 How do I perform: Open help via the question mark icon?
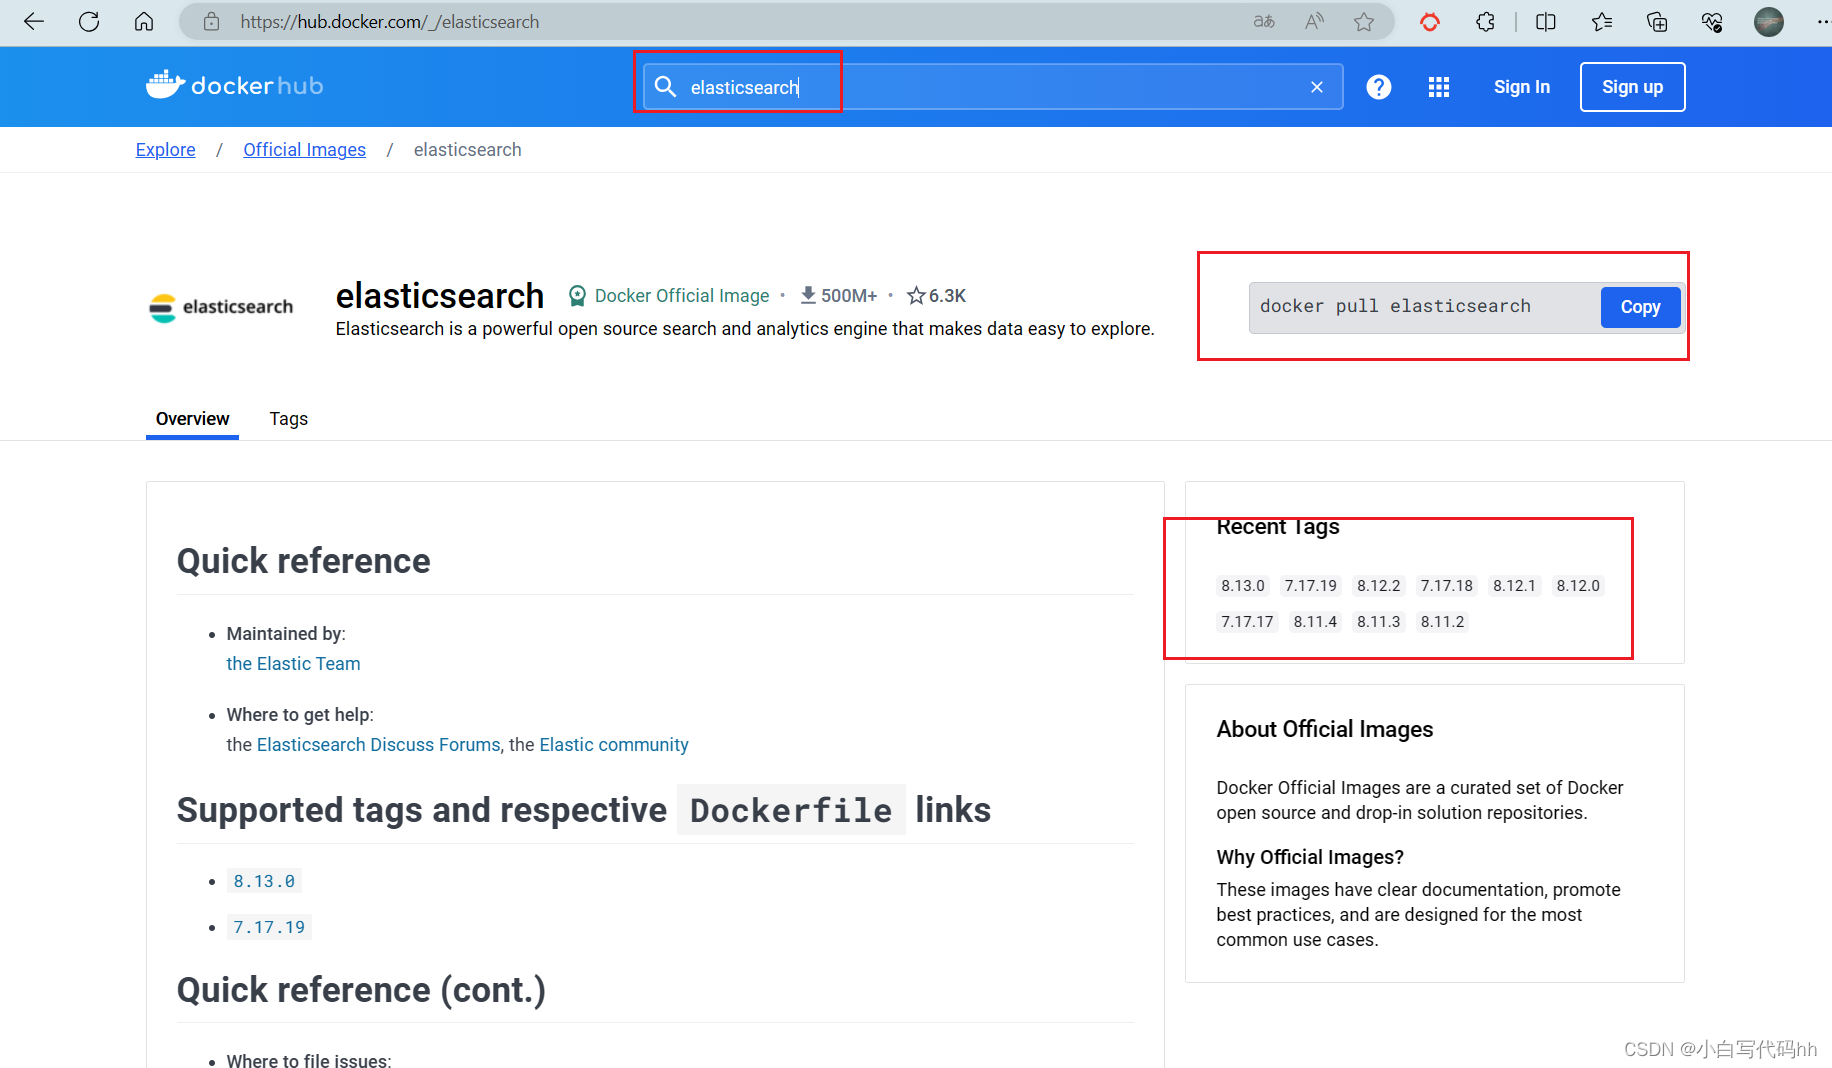(x=1378, y=87)
